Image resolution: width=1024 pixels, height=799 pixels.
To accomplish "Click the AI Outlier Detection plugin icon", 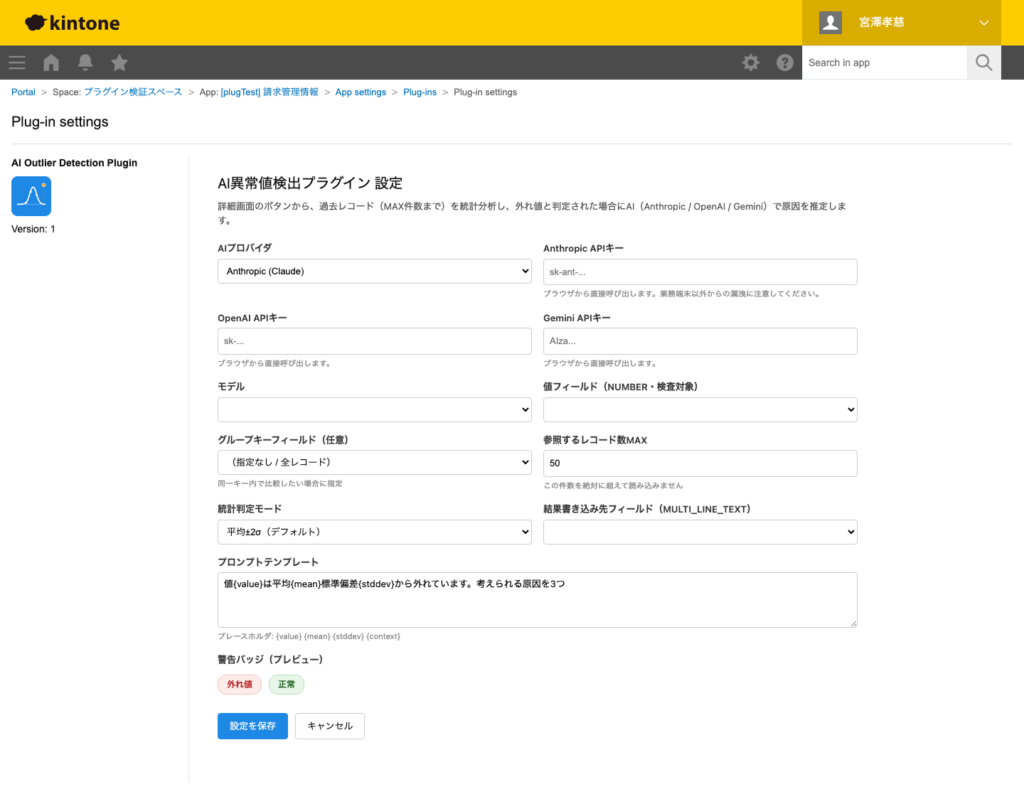I will pyautogui.click(x=31, y=196).
